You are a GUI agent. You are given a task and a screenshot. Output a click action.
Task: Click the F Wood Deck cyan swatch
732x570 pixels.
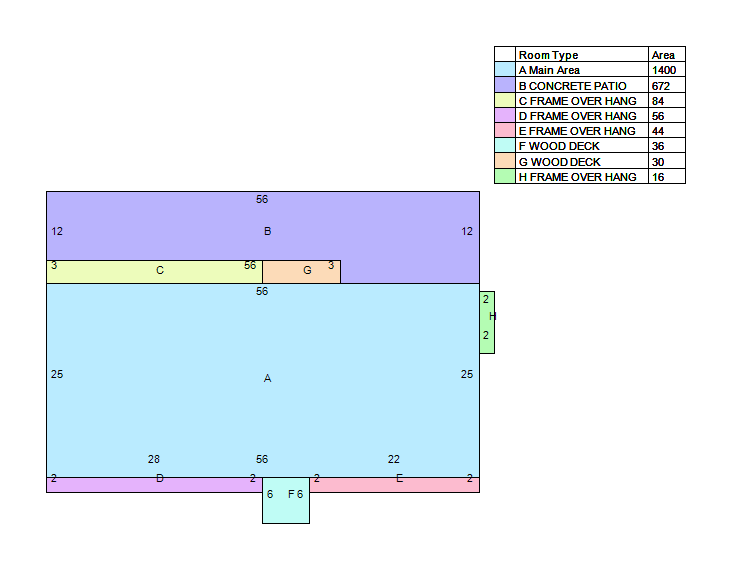coord(505,145)
